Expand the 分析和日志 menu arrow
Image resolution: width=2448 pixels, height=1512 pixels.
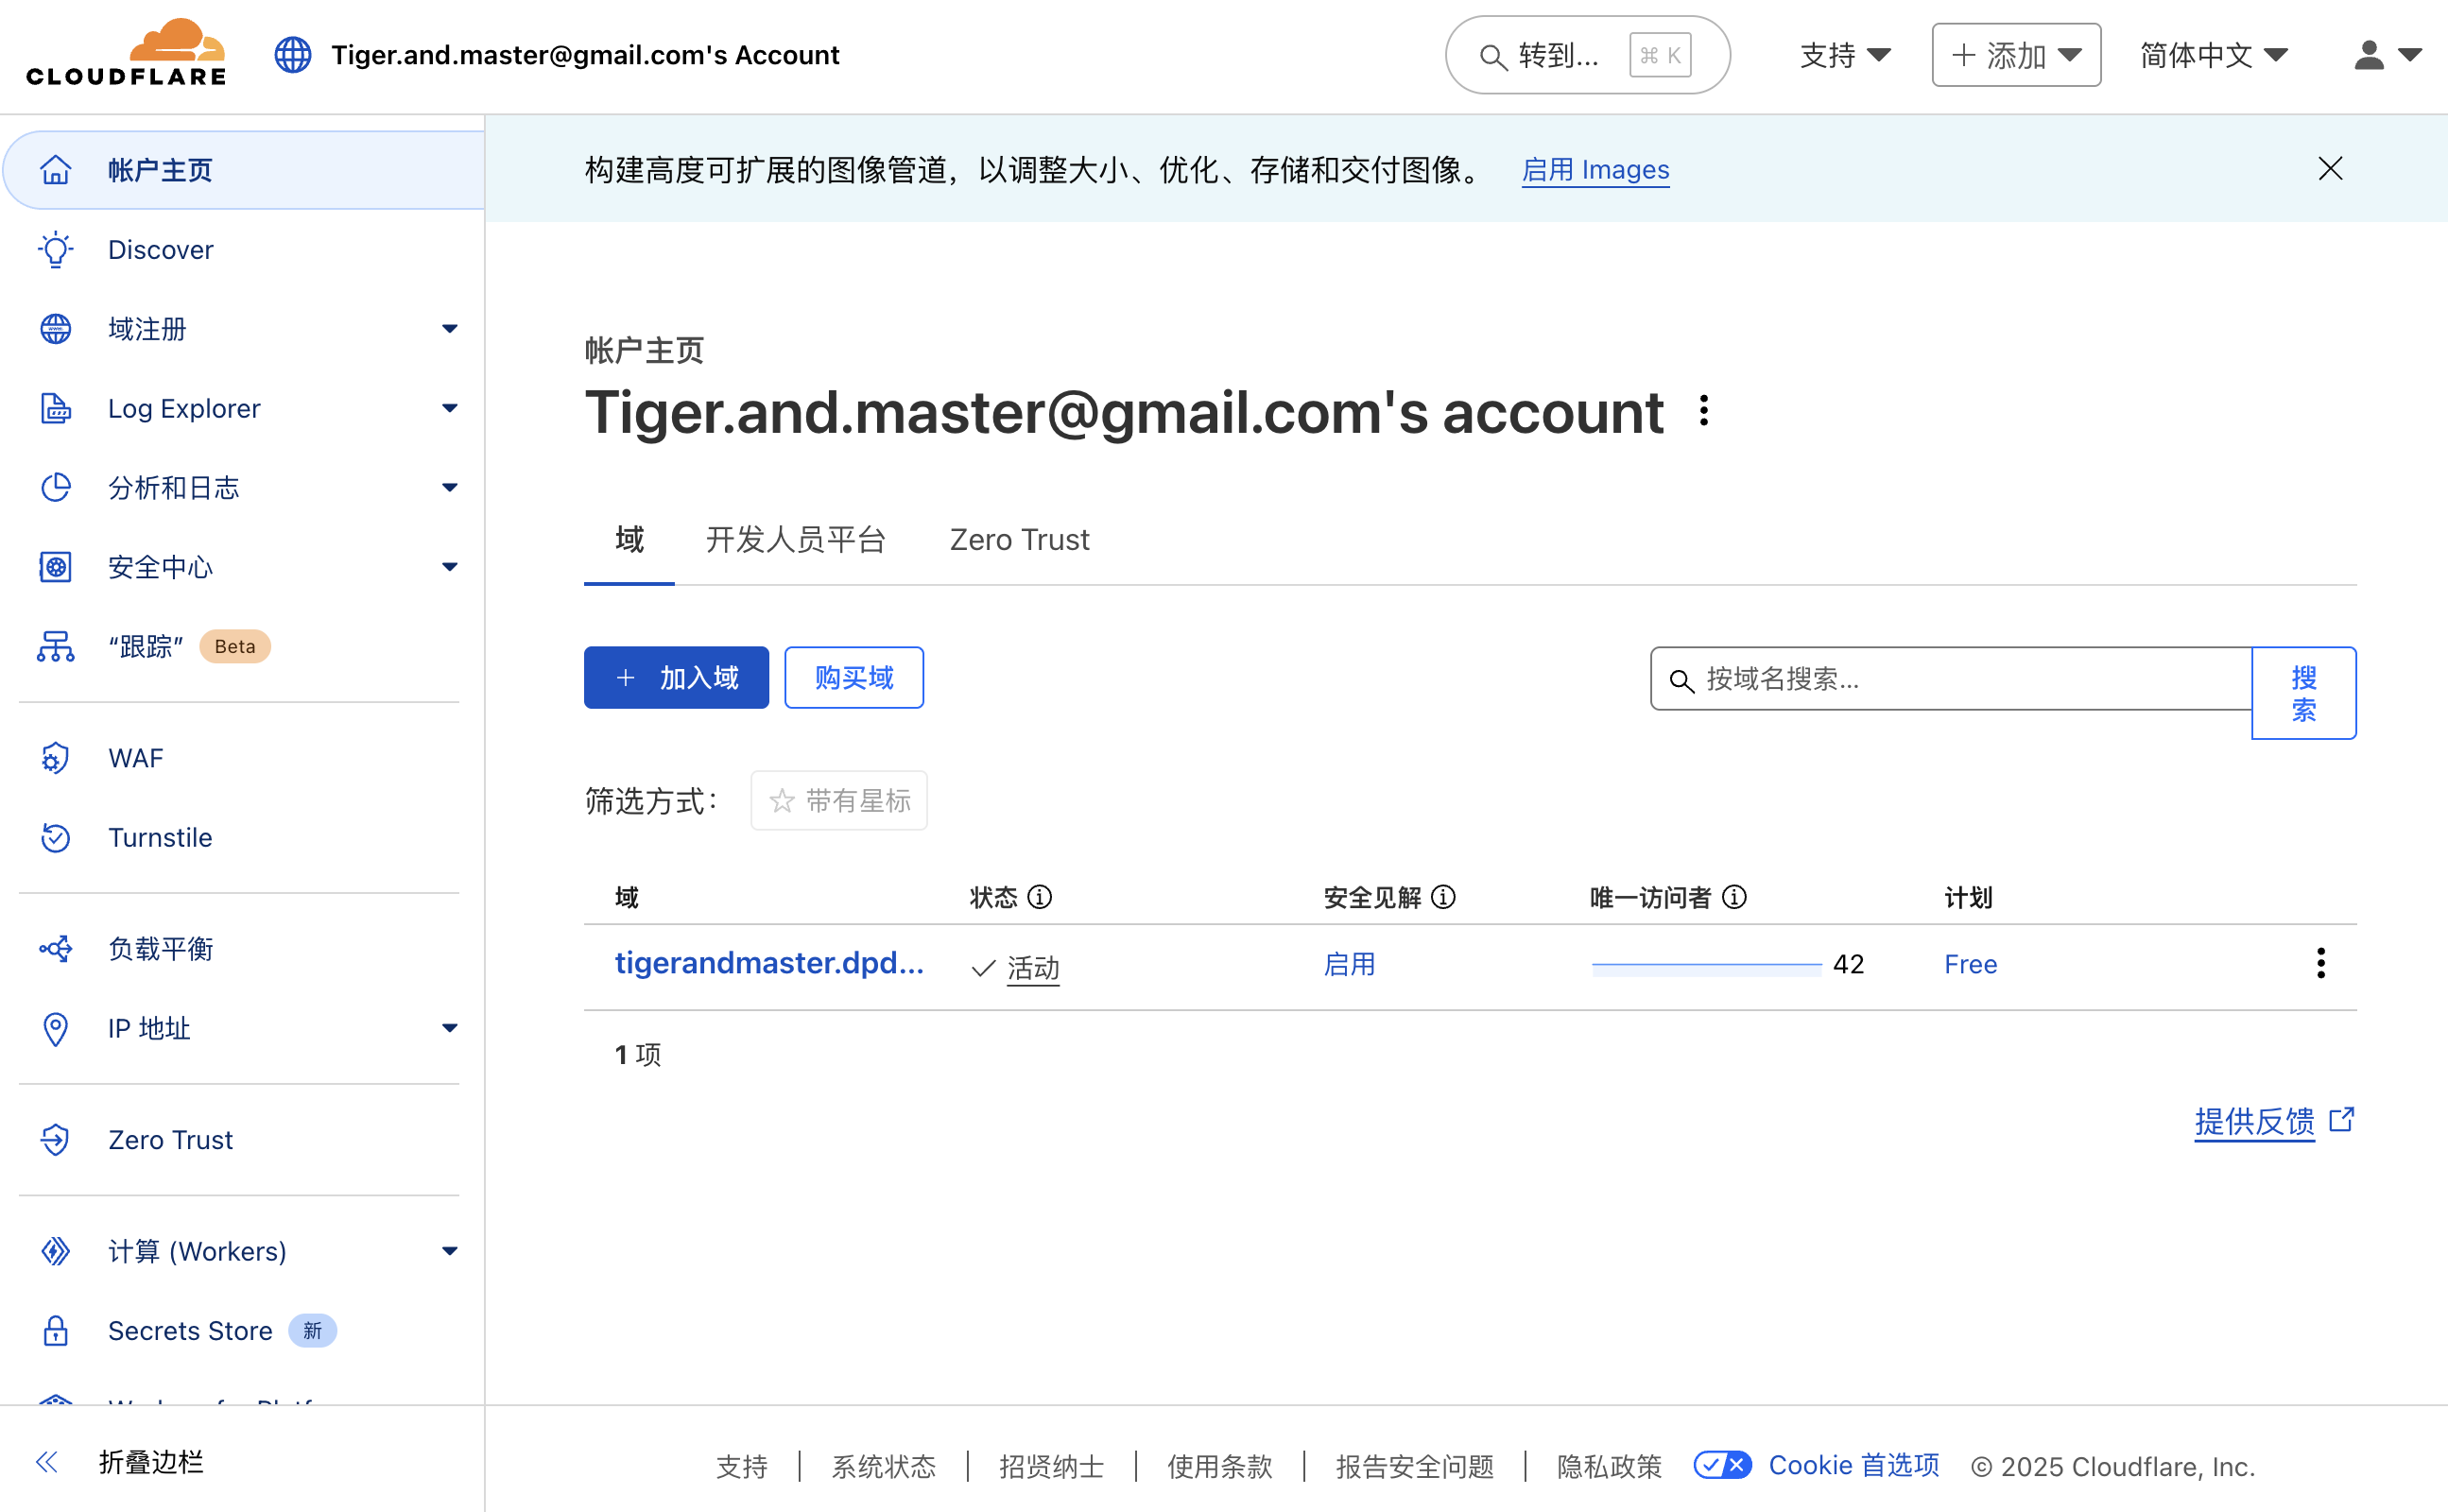click(x=450, y=487)
